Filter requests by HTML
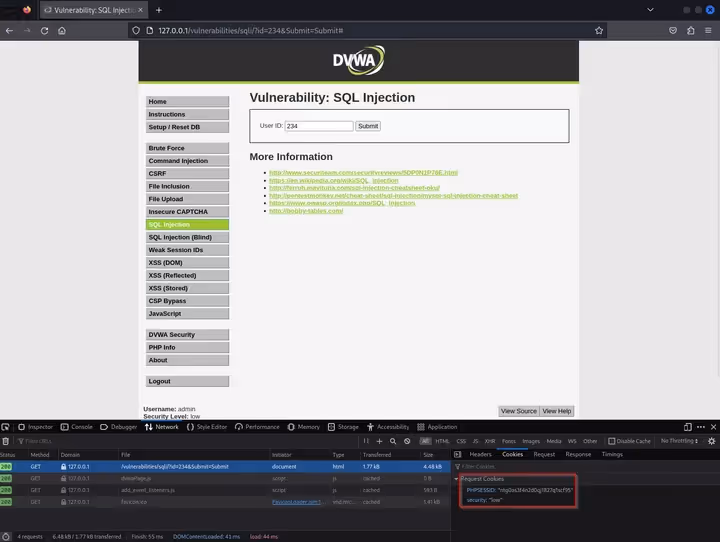Screen dimensions: 720x542 [442, 441]
